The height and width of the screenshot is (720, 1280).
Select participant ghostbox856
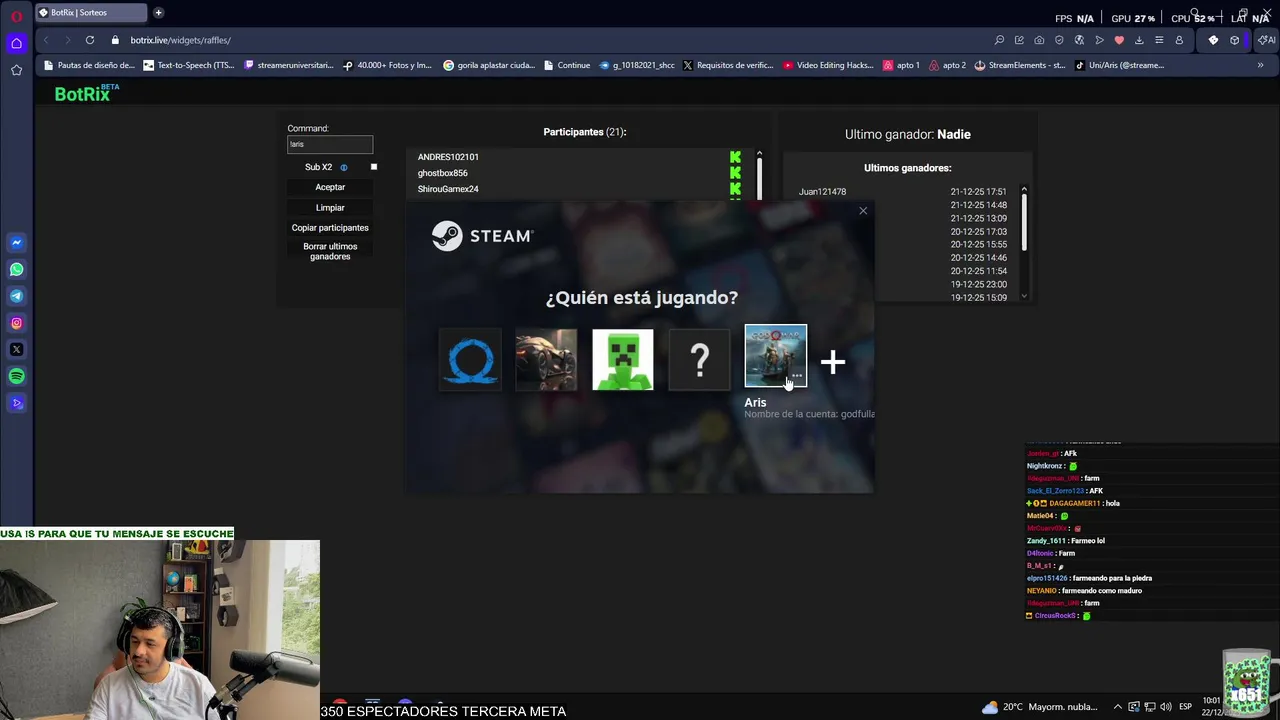tap(442, 173)
